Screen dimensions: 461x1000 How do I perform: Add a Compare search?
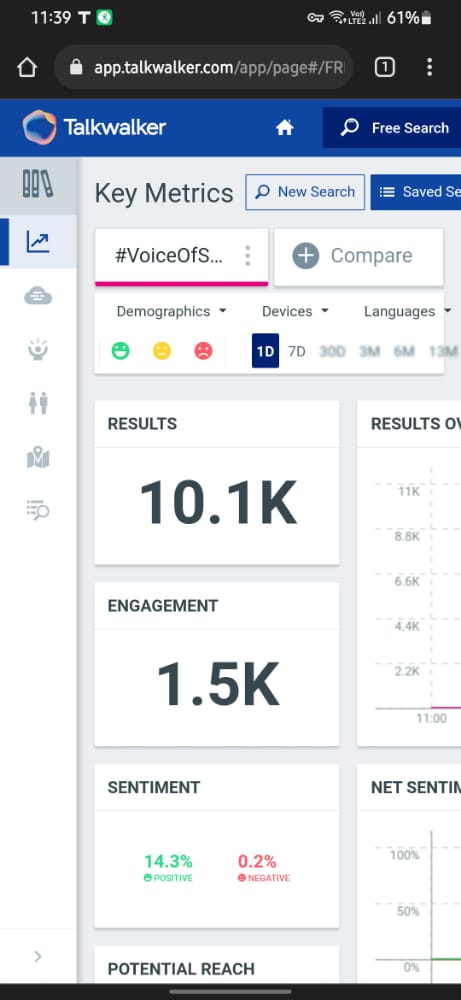pyautogui.click(x=358, y=256)
